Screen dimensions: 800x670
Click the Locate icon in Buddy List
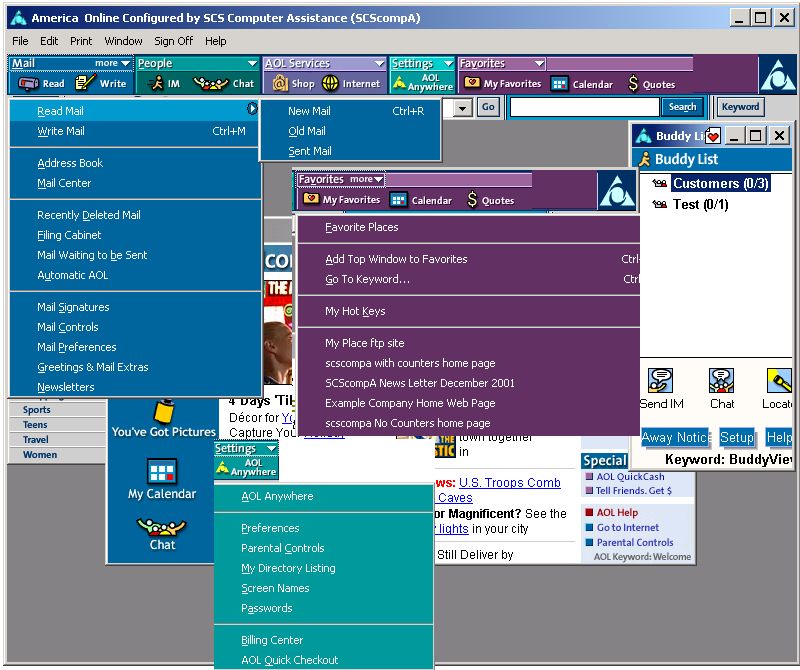click(779, 381)
